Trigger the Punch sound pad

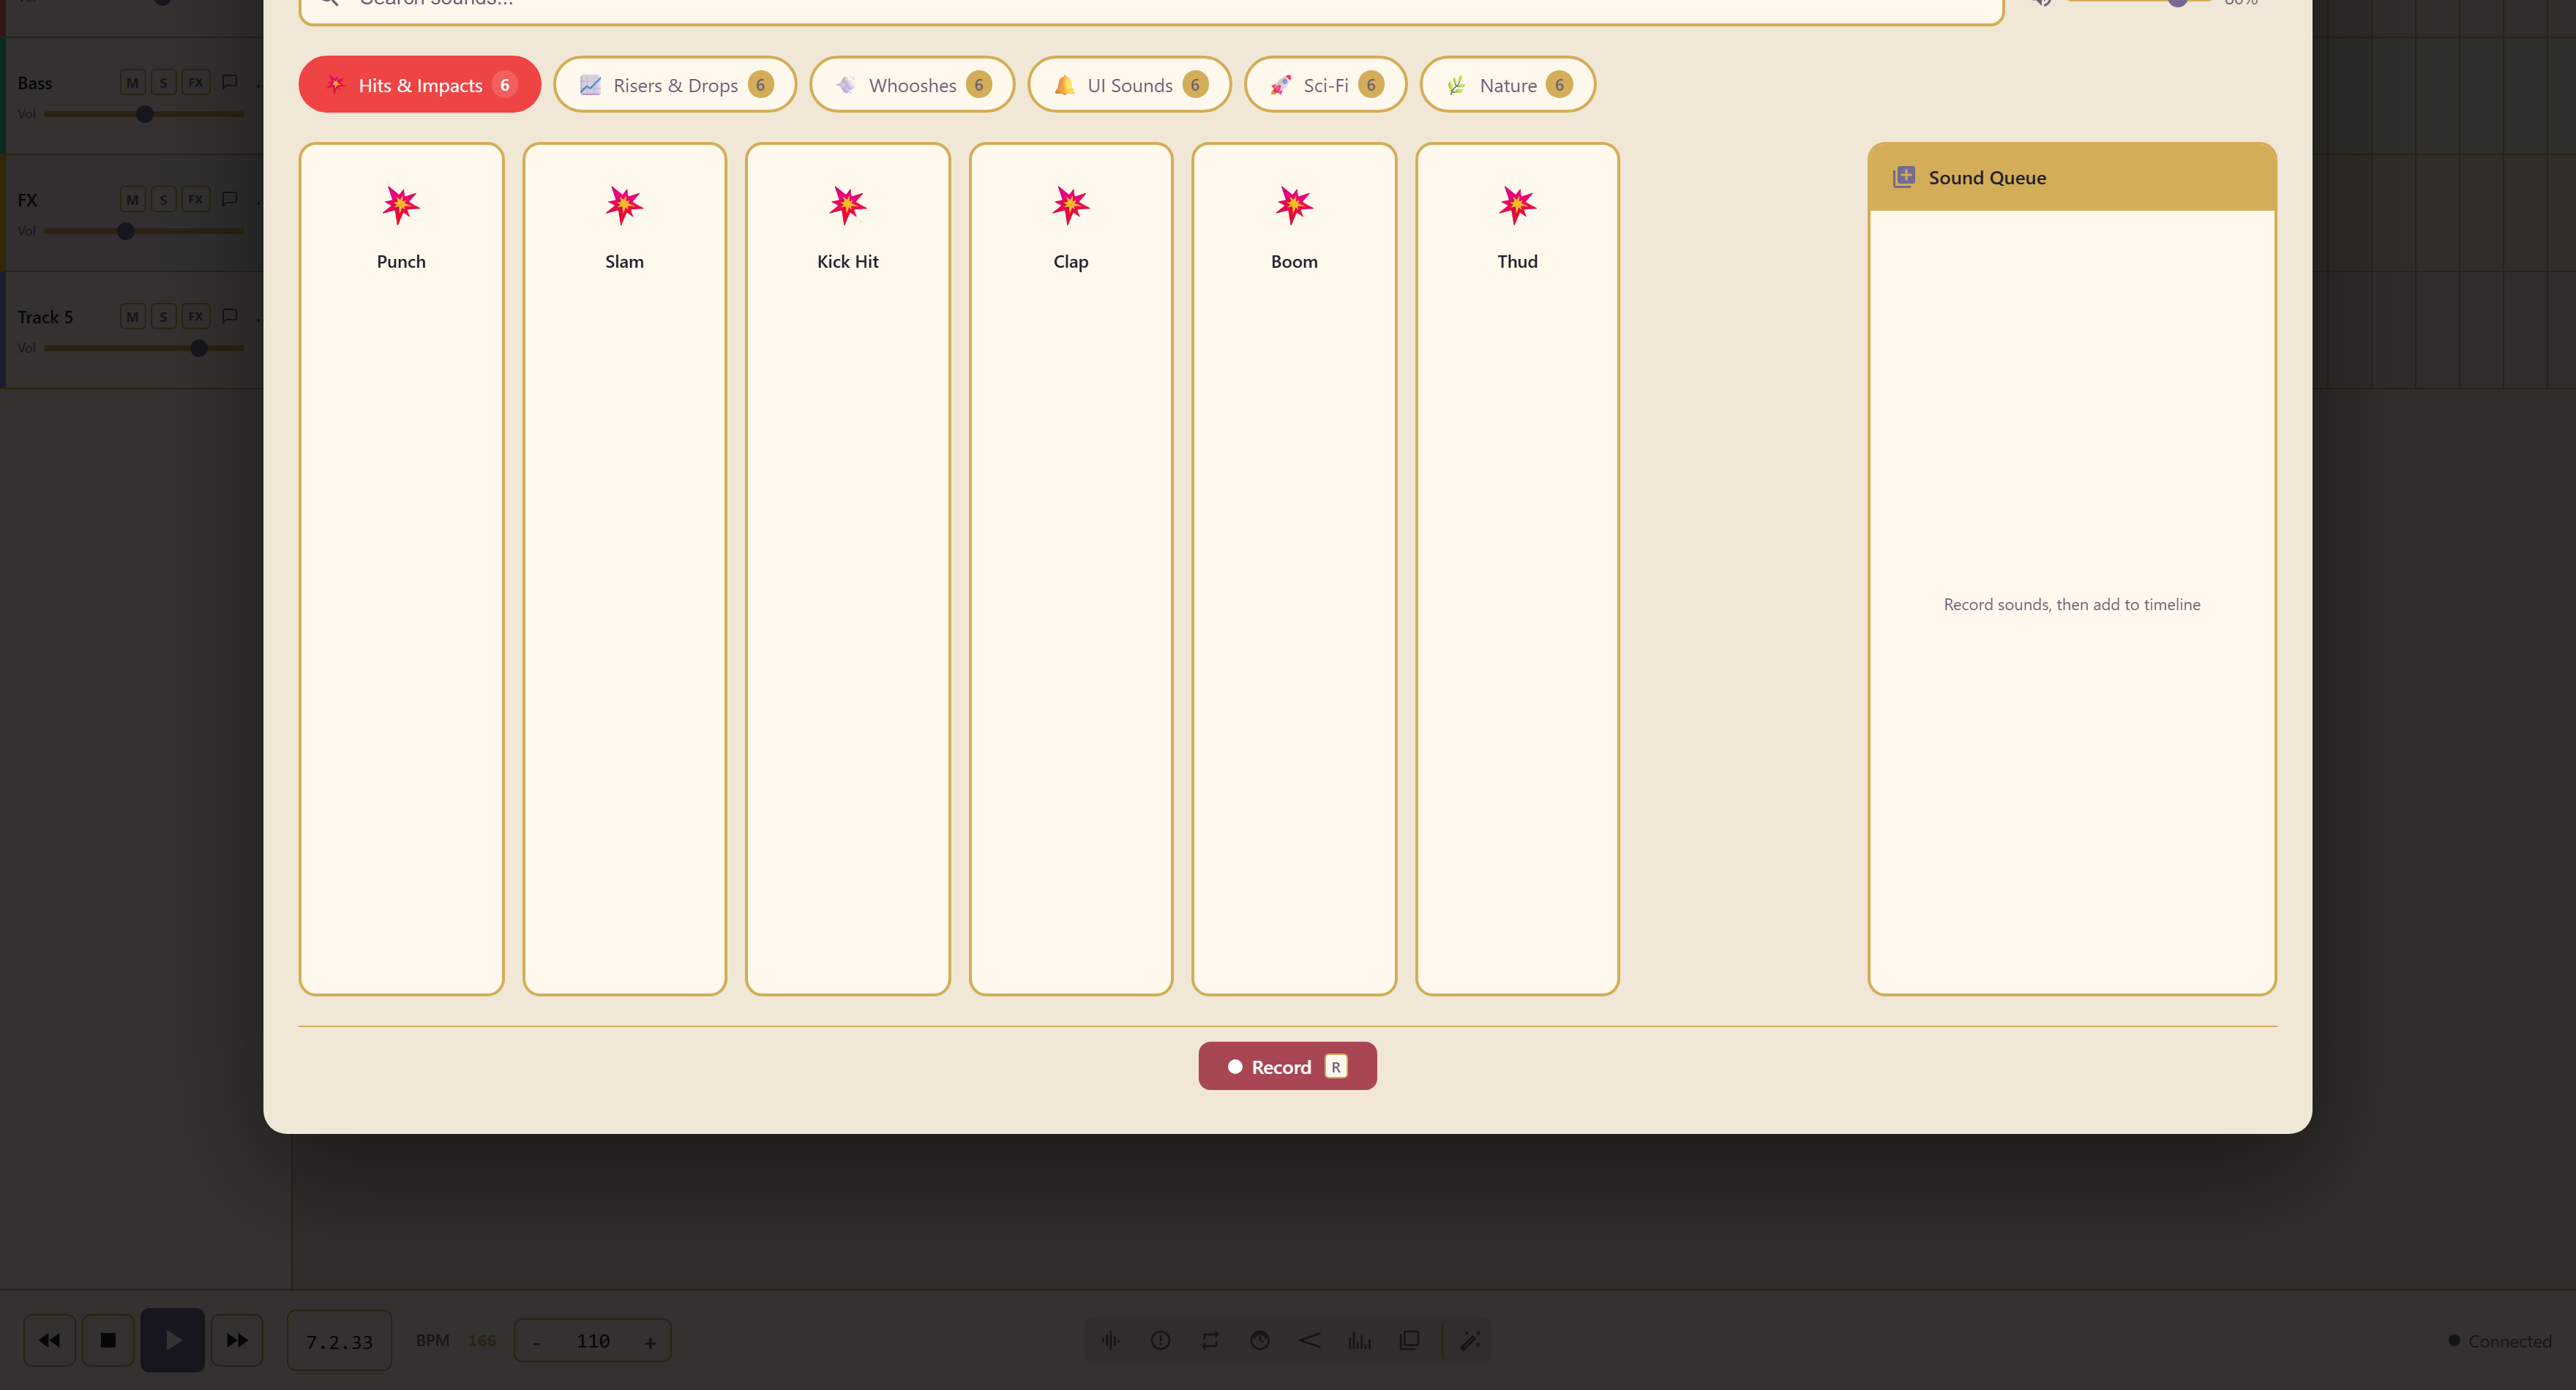(401, 568)
